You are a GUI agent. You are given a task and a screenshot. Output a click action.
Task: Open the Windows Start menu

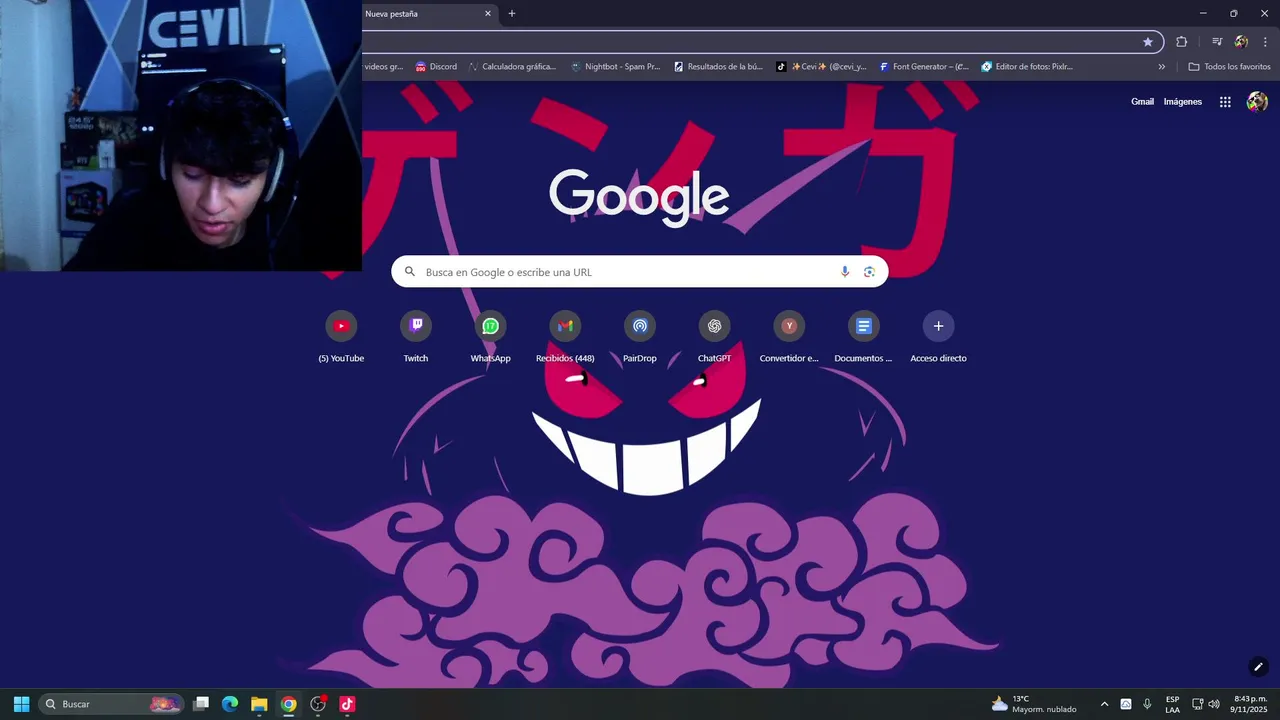(21, 704)
